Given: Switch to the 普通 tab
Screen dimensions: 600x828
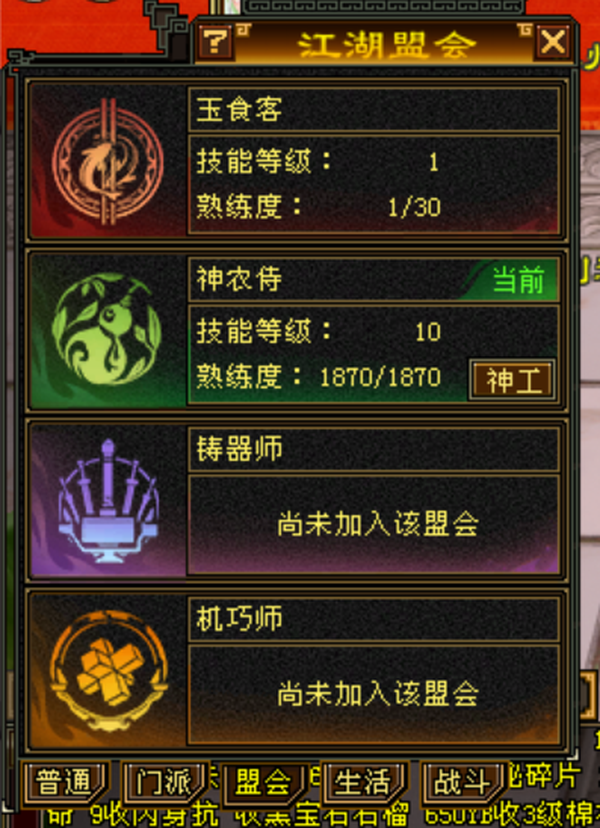Looking at the screenshot, I should tap(64, 783).
